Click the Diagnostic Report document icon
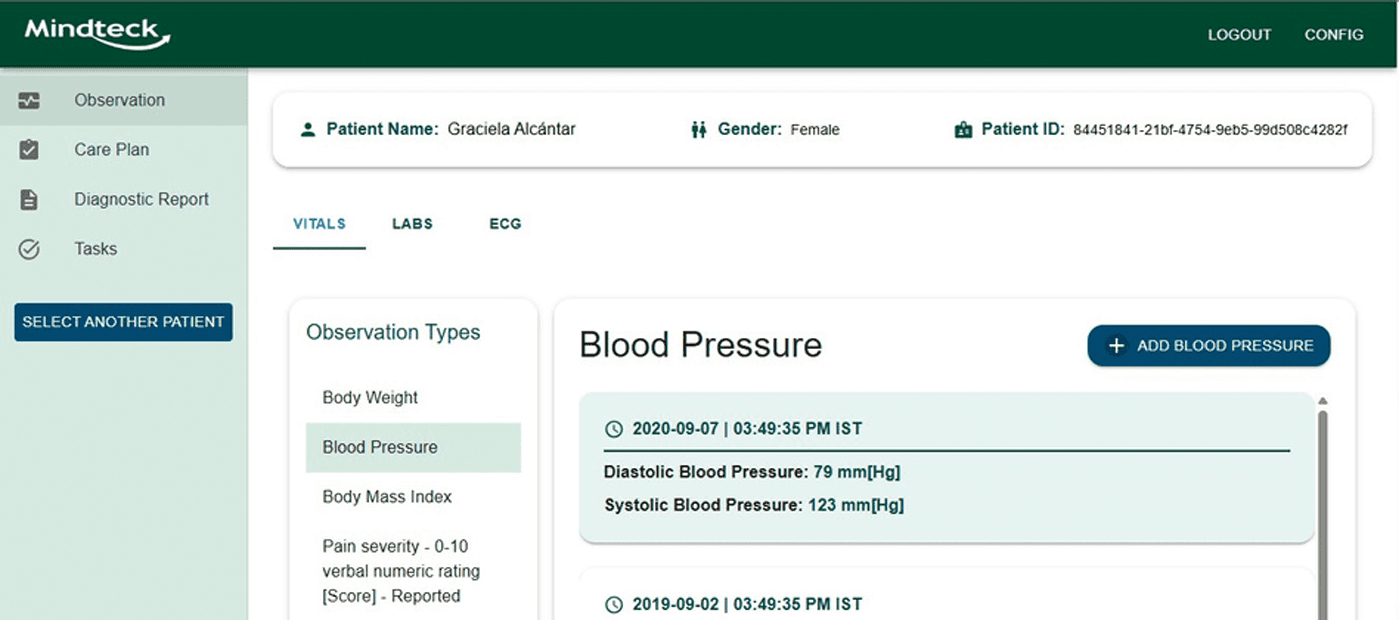The height and width of the screenshot is (621, 1399). click(29, 199)
